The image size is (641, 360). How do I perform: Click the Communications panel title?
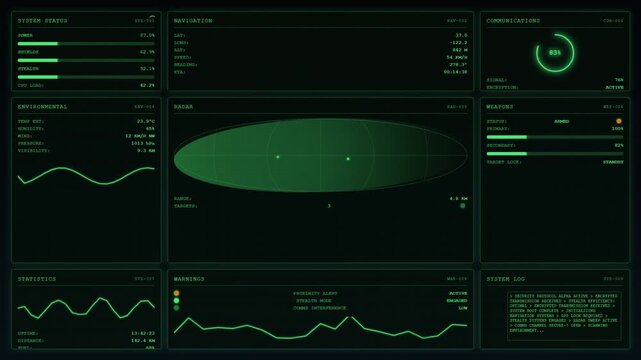pos(513,20)
